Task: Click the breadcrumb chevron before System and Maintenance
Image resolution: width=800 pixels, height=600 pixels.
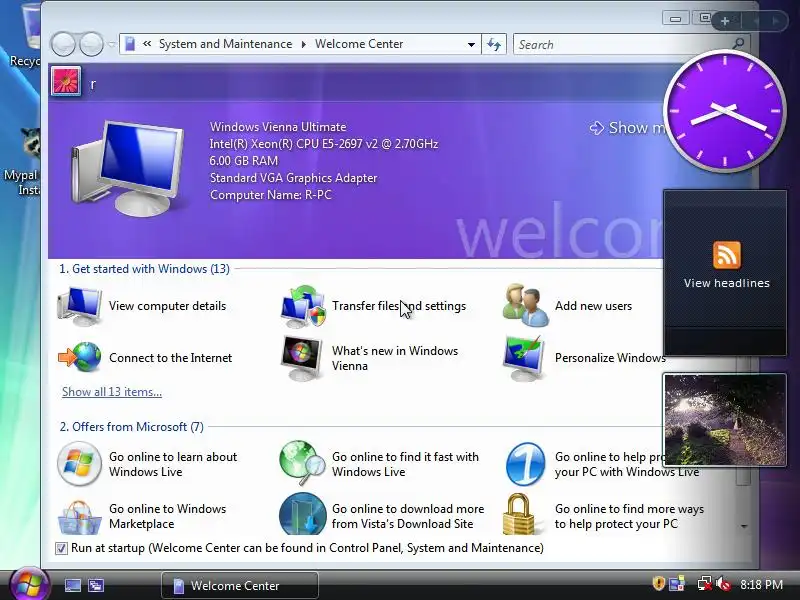Action: point(147,44)
